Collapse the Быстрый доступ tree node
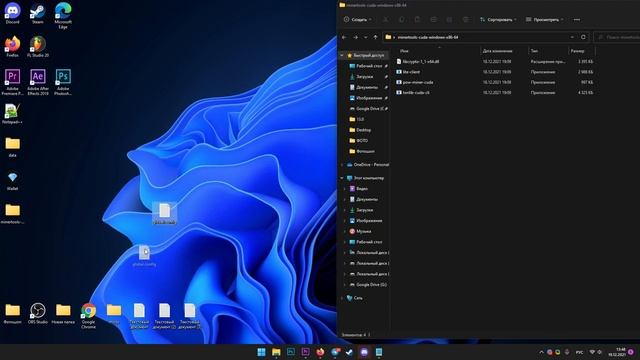Viewport: 640px width, 360px height. tap(342, 55)
